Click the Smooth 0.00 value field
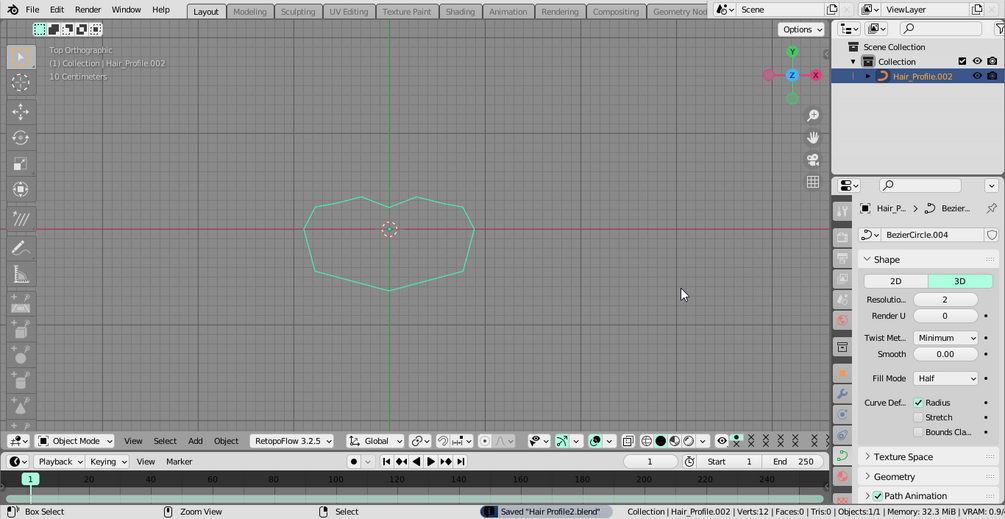The height and width of the screenshot is (519, 1005). click(x=945, y=354)
